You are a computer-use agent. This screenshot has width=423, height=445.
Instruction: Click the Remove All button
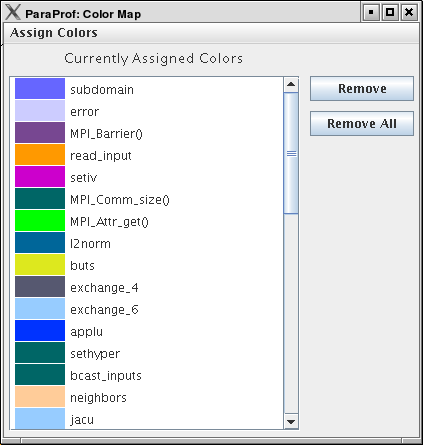click(362, 124)
